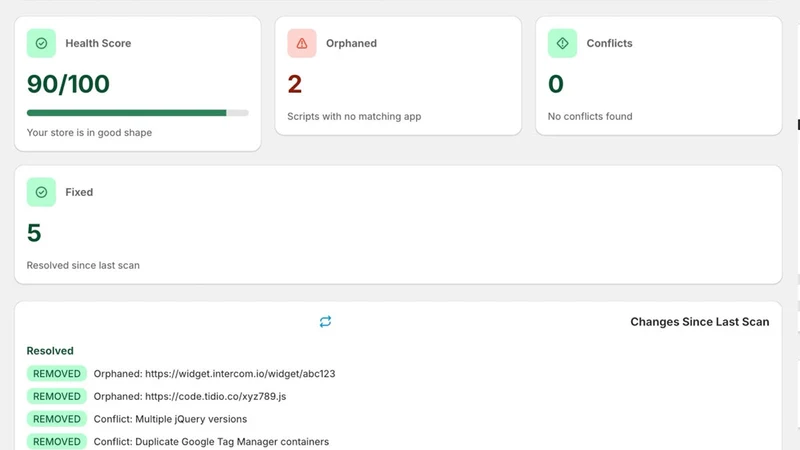Viewport: 800px width, 450px height.
Task: Open the widget.intercom.io orphaned script URL
Action: click(240, 373)
